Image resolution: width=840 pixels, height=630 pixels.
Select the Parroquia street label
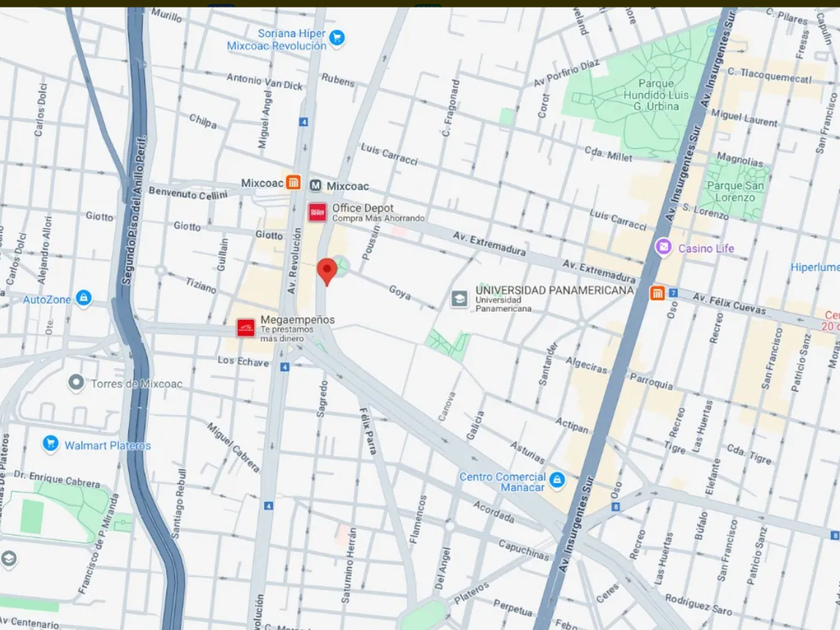[x=651, y=381]
